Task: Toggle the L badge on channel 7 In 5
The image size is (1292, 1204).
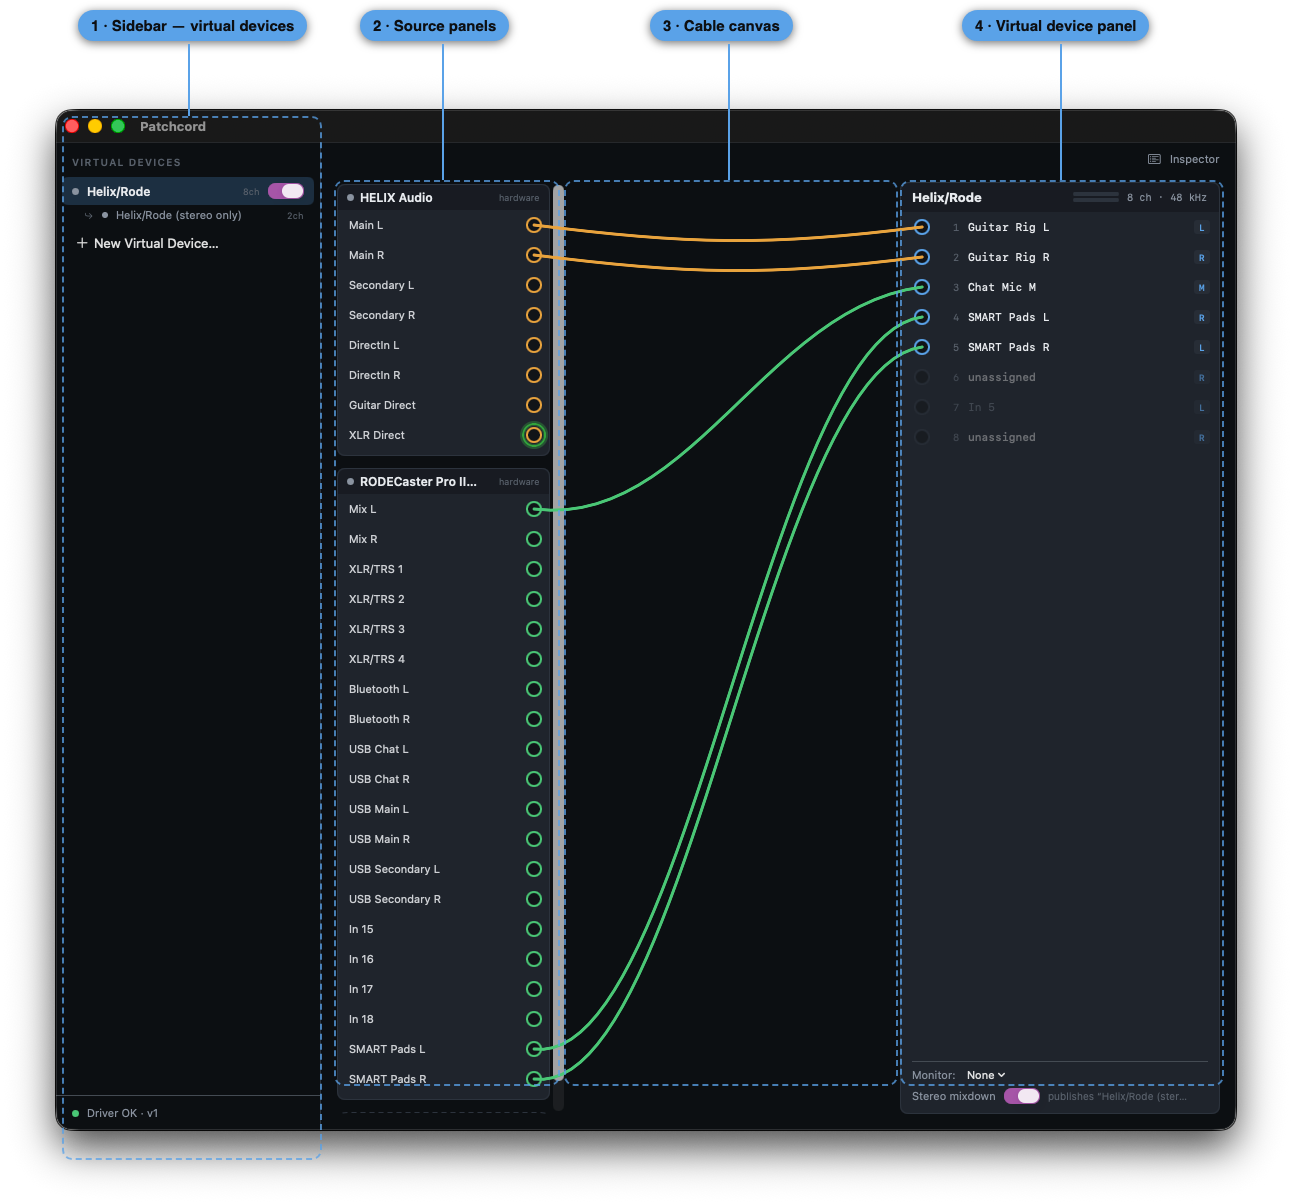Action: pyautogui.click(x=1202, y=407)
